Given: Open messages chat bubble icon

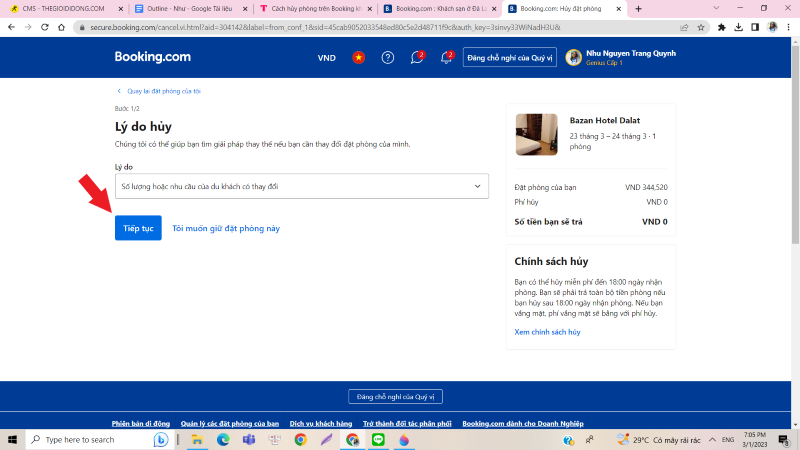Looking at the screenshot, I should coord(417,58).
